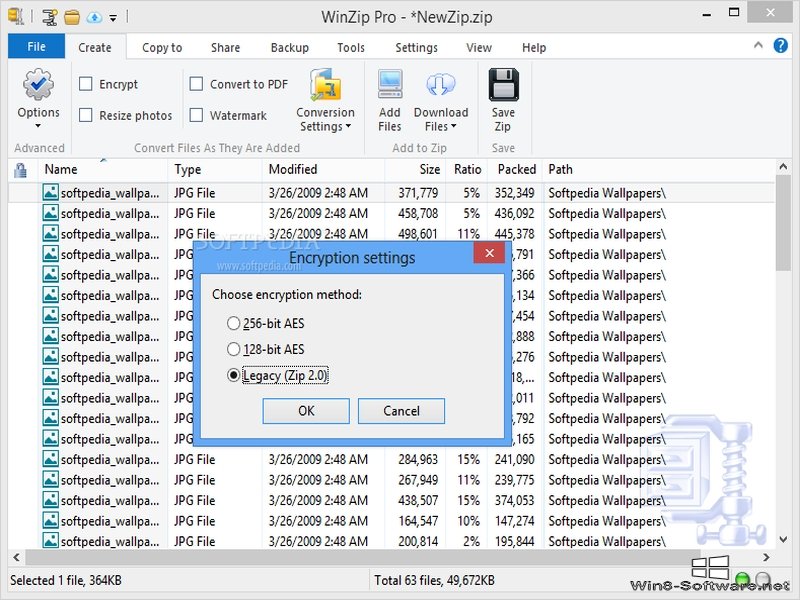Expand the Options dropdown arrow
Screen dimensions: 800x600
pos(38,126)
